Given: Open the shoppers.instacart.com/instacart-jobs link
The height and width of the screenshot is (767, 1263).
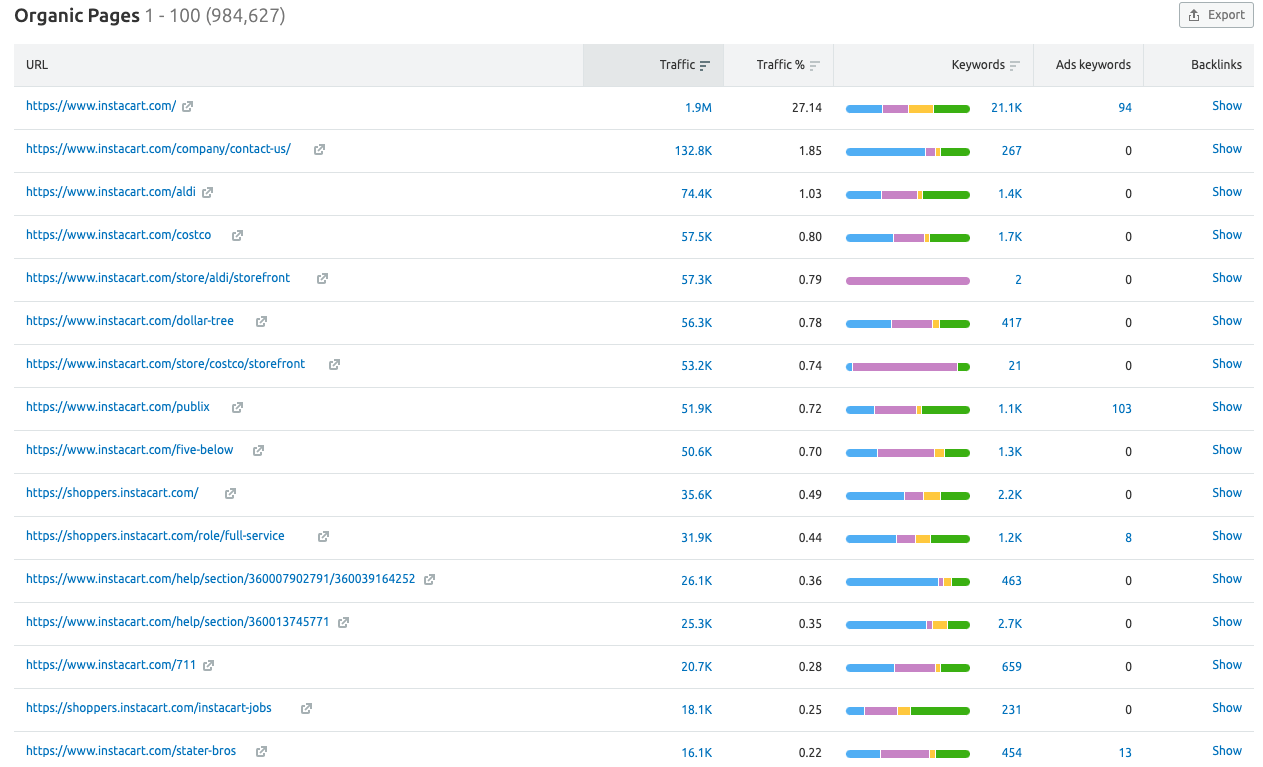Looking at the screenshot, I should [x=149, y=708].
